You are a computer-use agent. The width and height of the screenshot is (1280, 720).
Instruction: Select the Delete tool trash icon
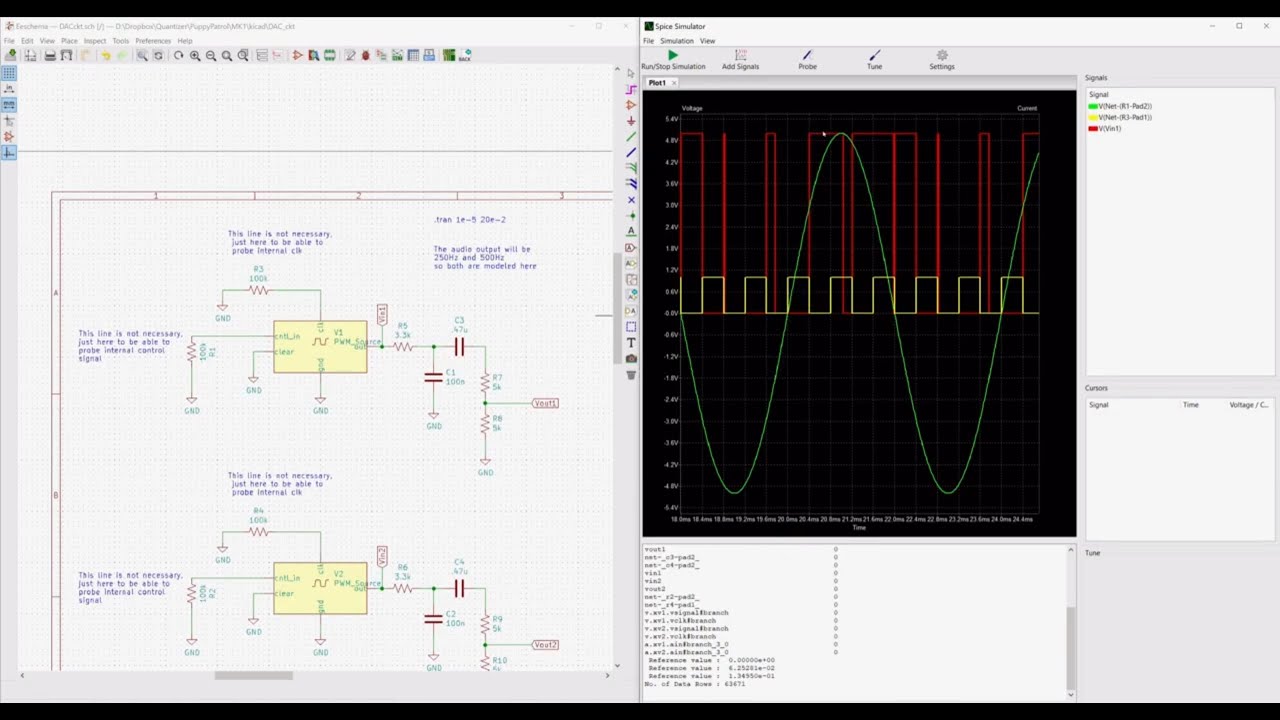[x=630, y=375]
